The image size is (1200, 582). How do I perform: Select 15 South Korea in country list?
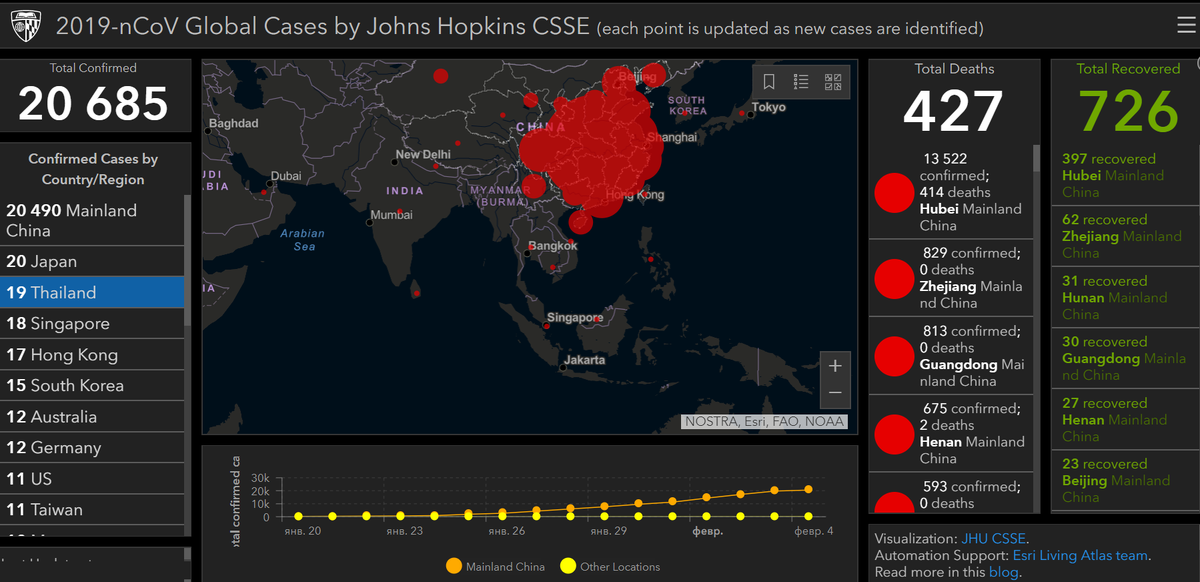[92, 385]
